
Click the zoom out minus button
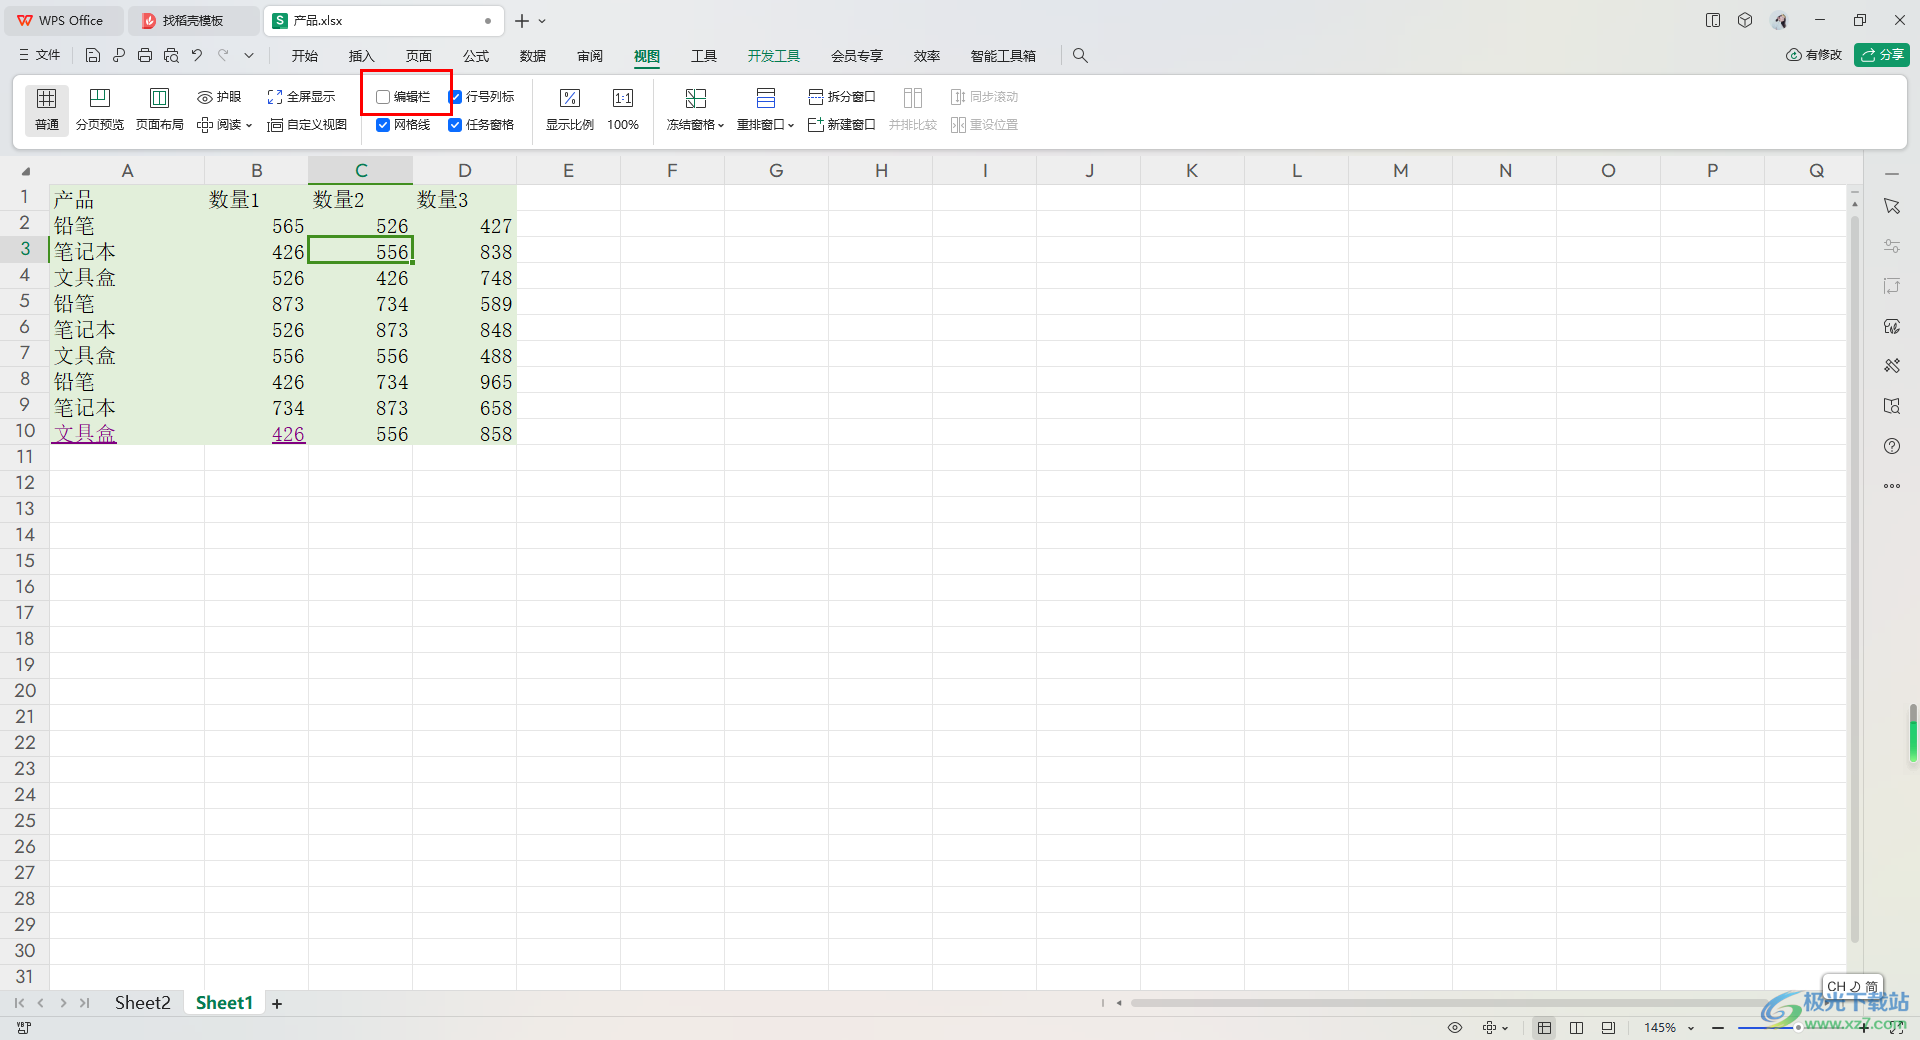point(1718,1028)
